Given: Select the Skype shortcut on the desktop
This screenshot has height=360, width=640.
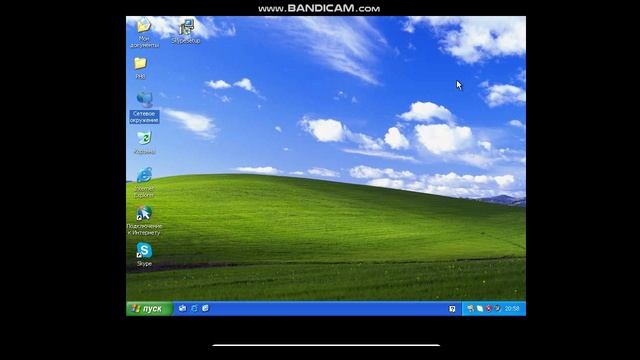Looking at the screenshot, I should click(x=144, y=254).
